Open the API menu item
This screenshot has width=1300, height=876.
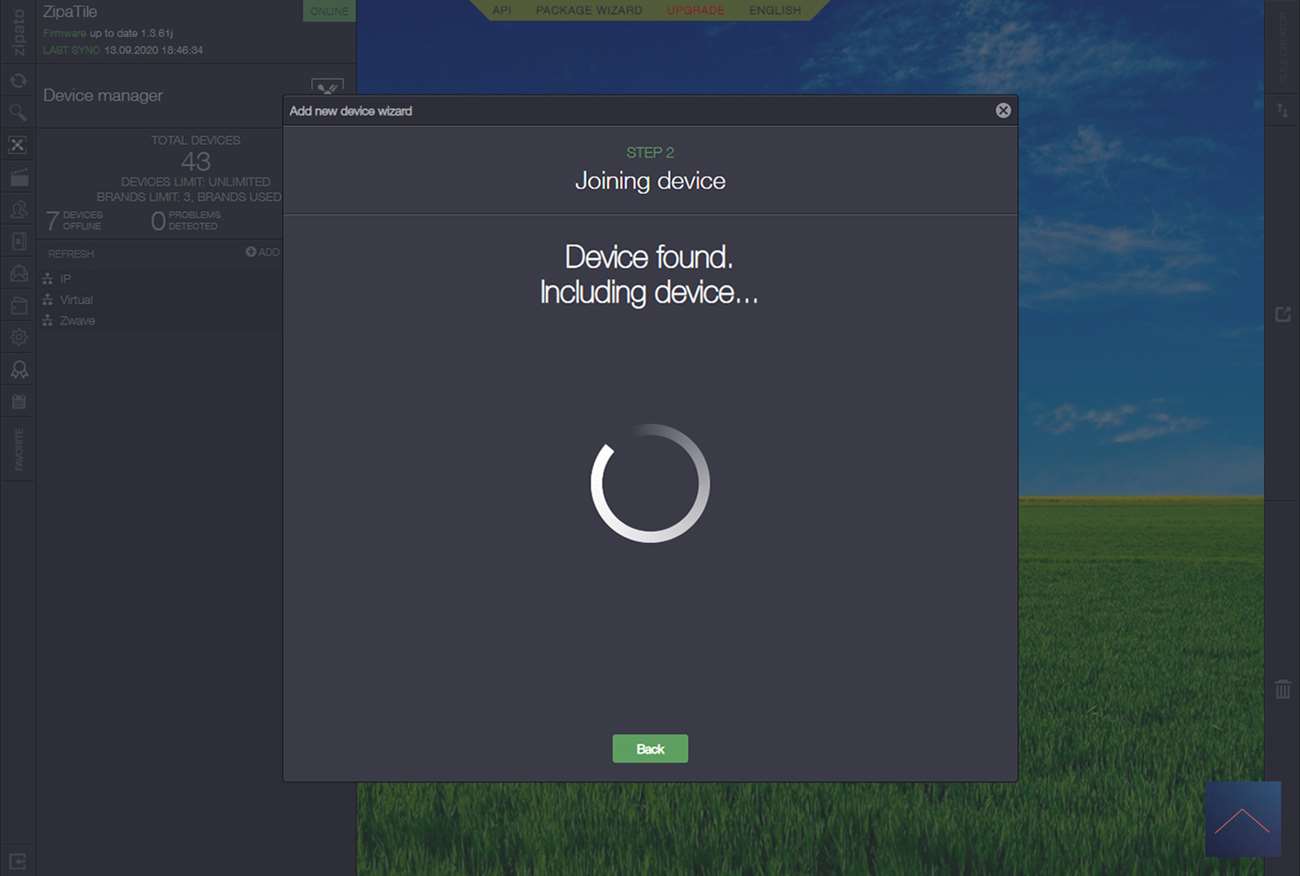[502, 10]
